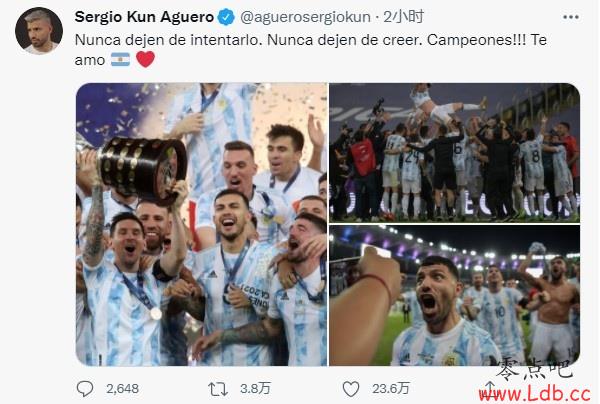This screenshot has width=600, height=404.
Task: Click the blue verified badge
Action: point(226,17)
